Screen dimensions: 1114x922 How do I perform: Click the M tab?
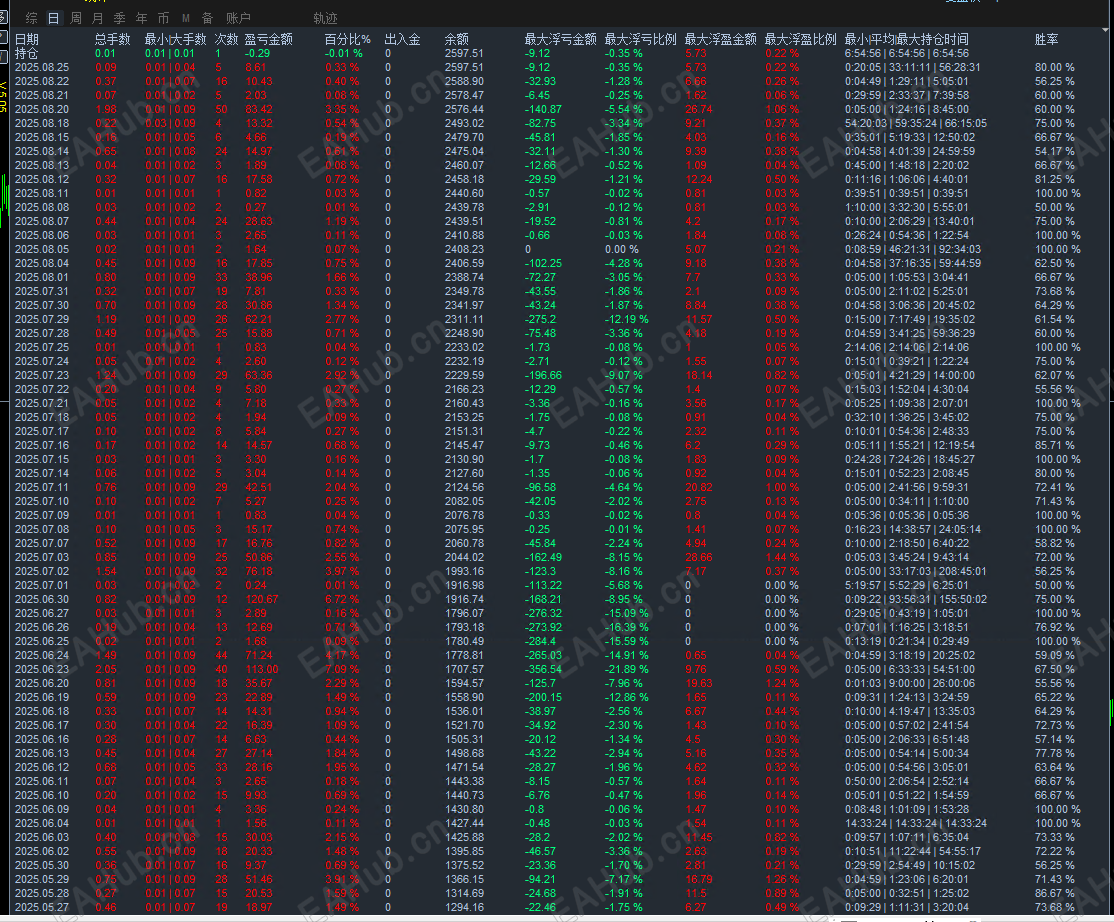(x=185, y=18)
